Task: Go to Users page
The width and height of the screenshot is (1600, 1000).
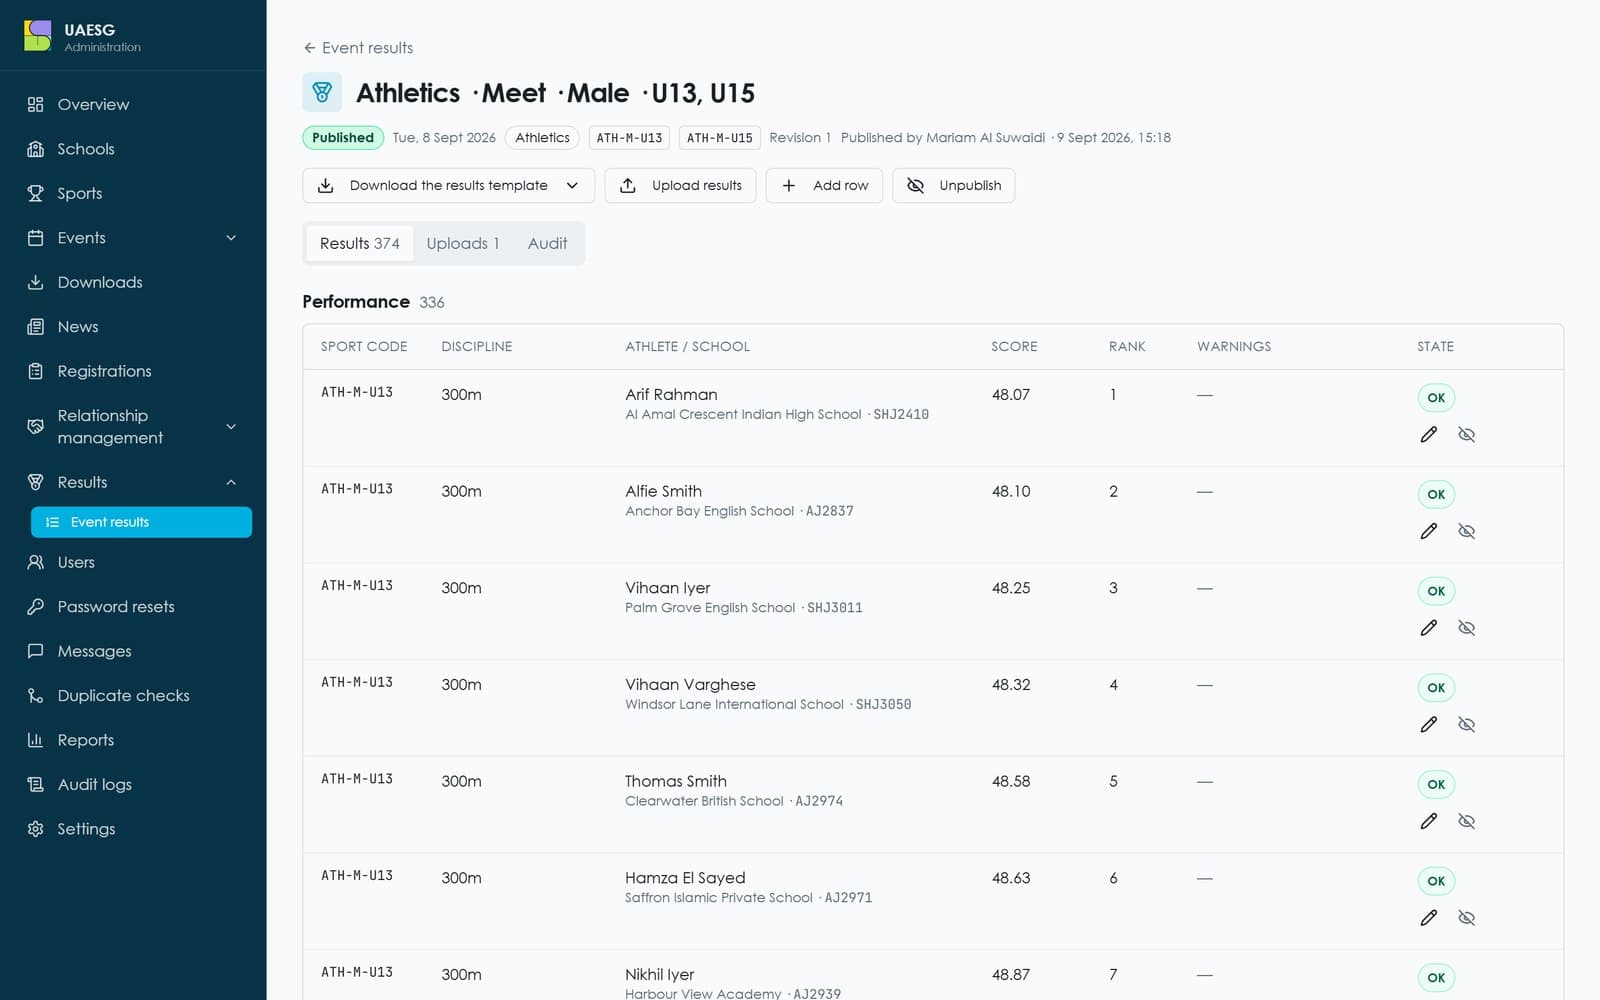Action: [133, 562]
